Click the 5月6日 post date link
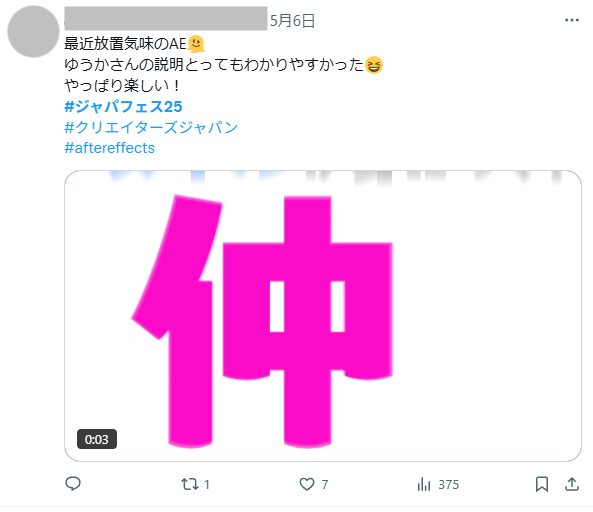593x512 pixels. [292, 20]
